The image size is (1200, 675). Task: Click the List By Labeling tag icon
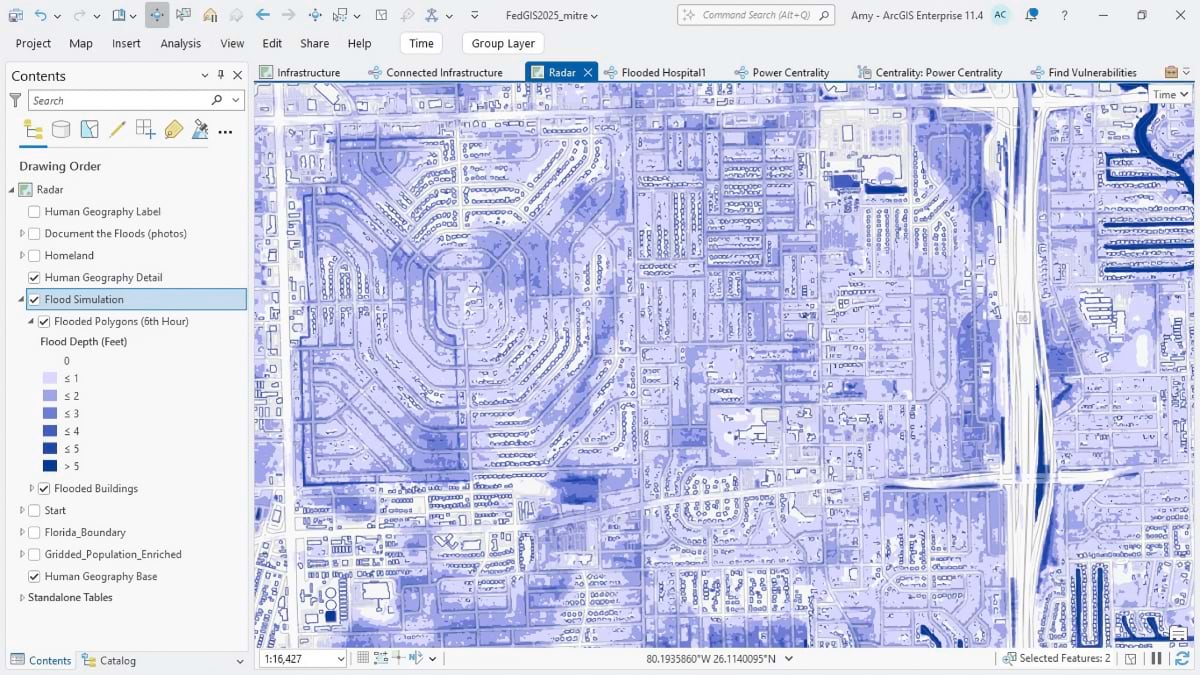[172, 129]
